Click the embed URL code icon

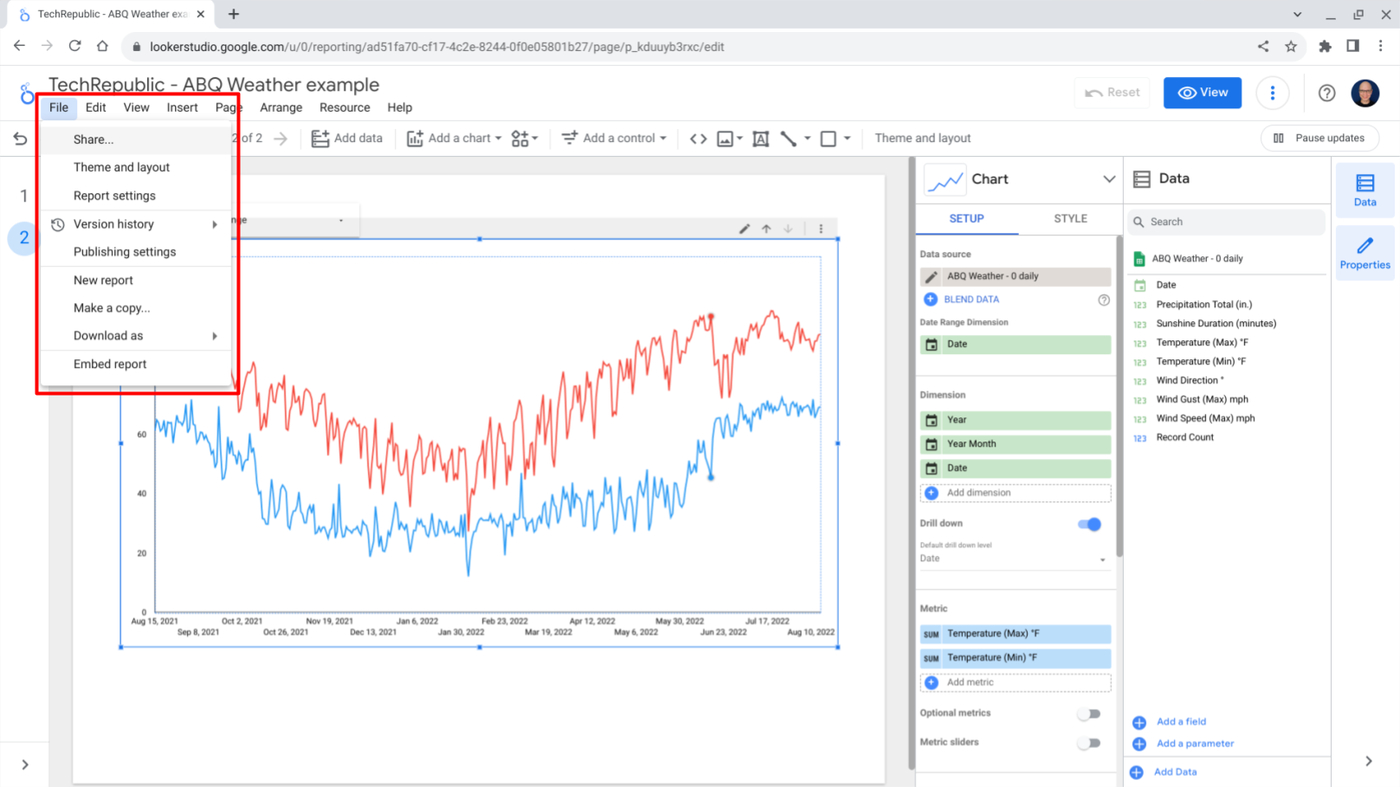click(698, 139)
